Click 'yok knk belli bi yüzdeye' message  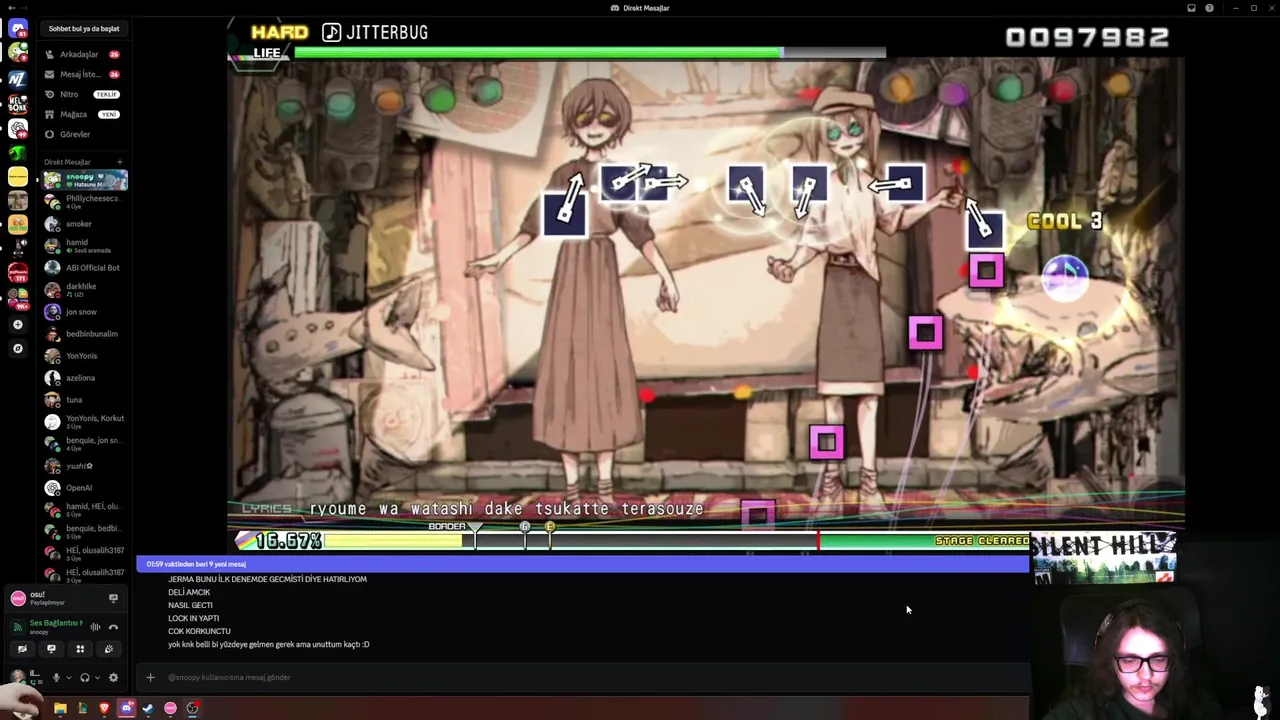[x=269, y=644]
